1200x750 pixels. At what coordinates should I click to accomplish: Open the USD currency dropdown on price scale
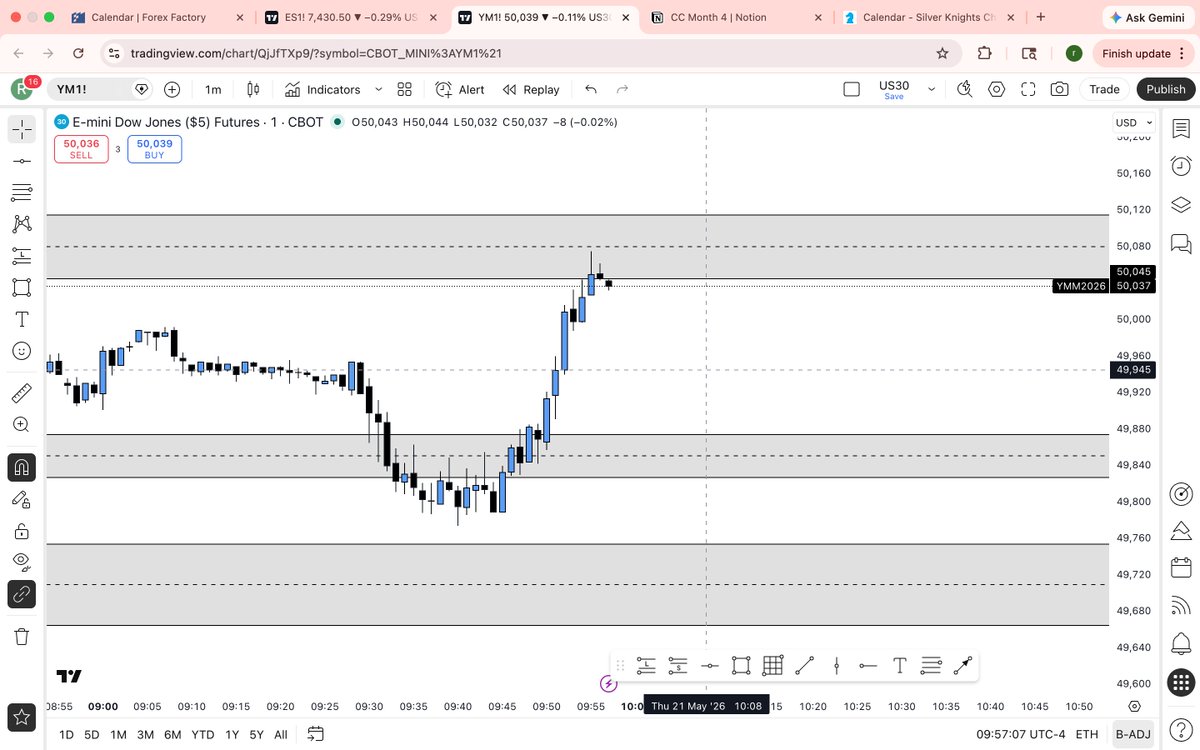(x=1133, y=122)
